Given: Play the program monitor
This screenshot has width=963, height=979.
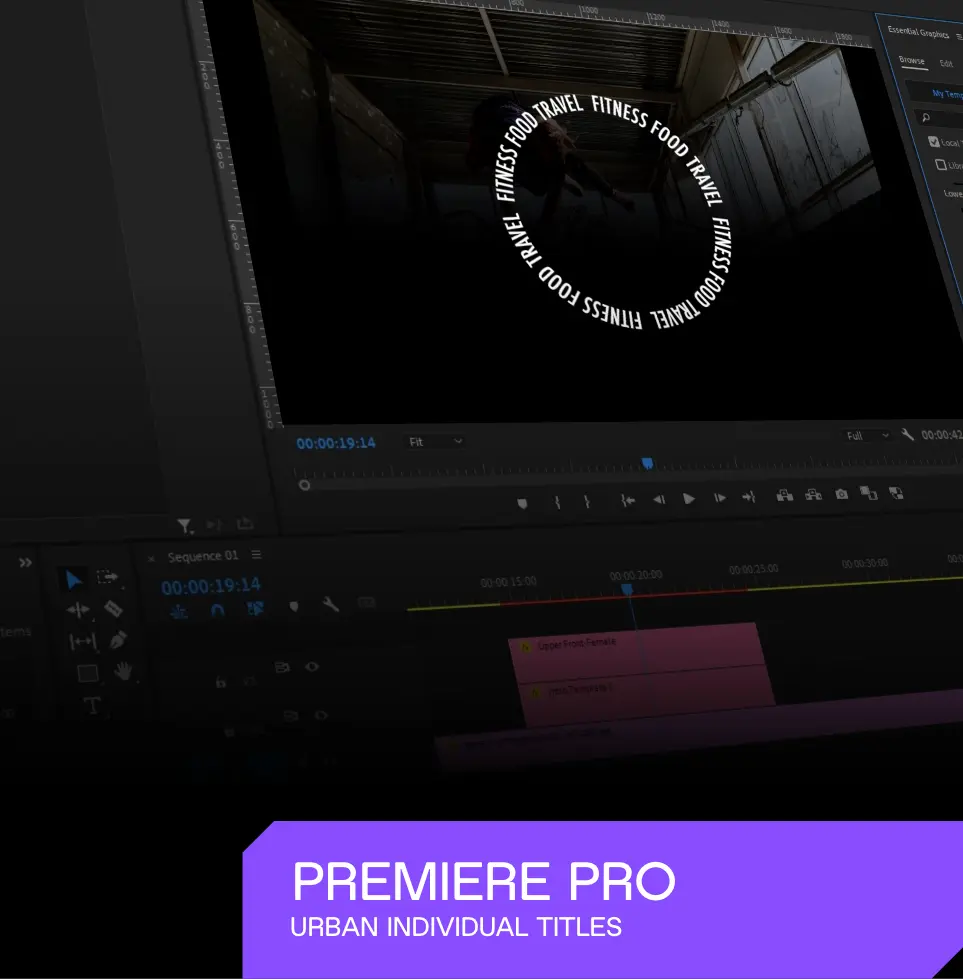Looking at the screenshot, I should coord(689,498).
